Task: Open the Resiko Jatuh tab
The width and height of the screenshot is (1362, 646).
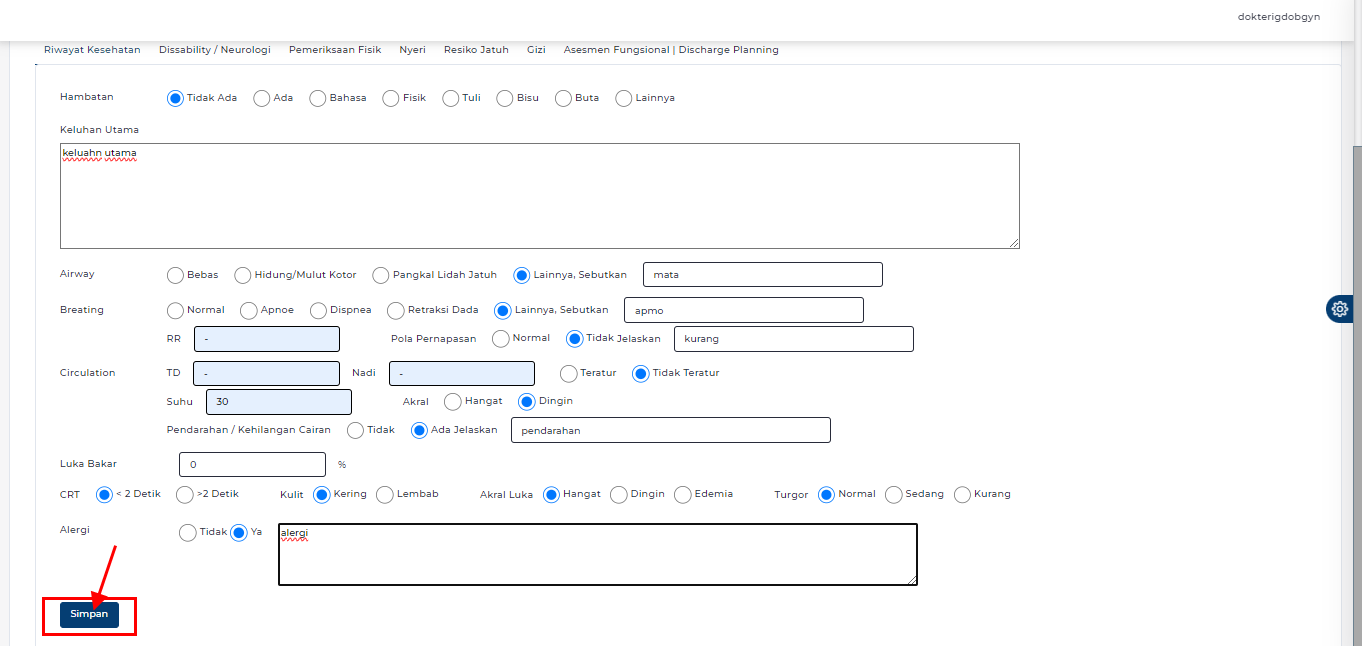Action: pos(476,49)
